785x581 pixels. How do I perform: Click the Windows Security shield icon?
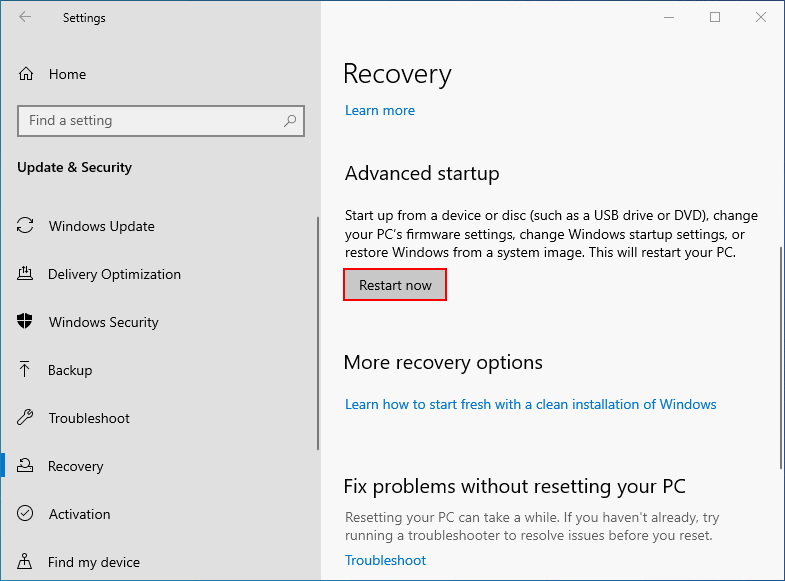click(x=26, y=322)
